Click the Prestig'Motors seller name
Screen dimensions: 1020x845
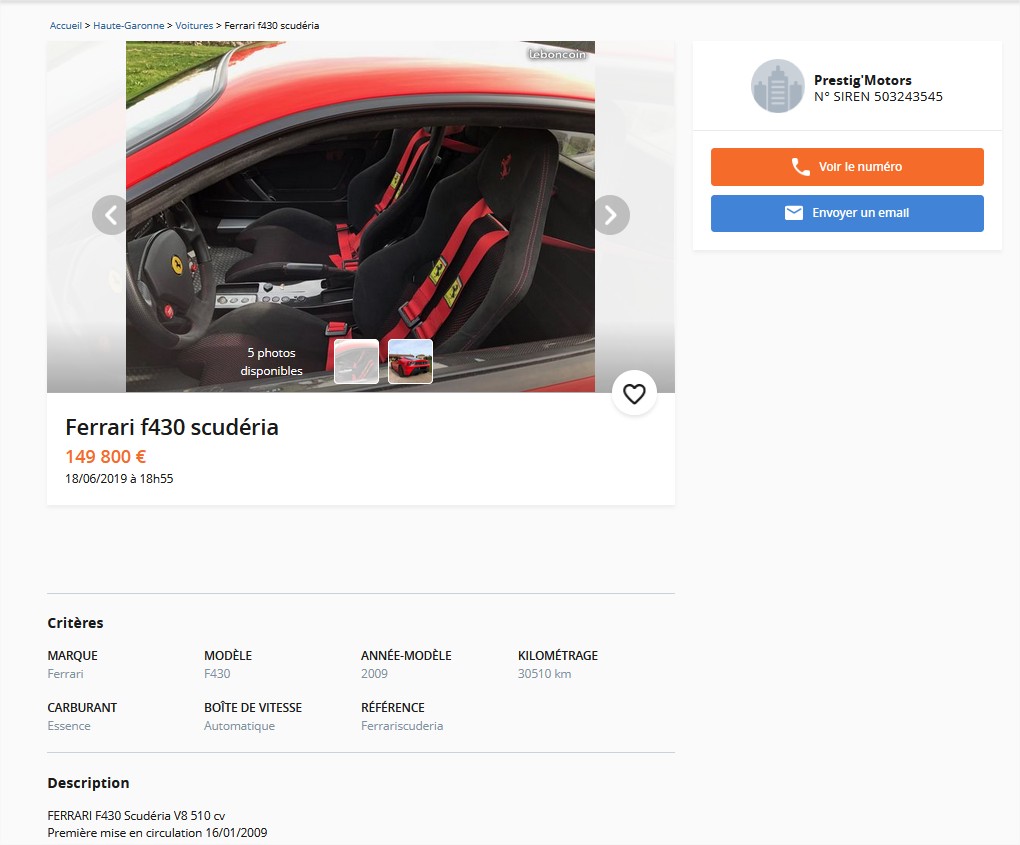point(863,80)
